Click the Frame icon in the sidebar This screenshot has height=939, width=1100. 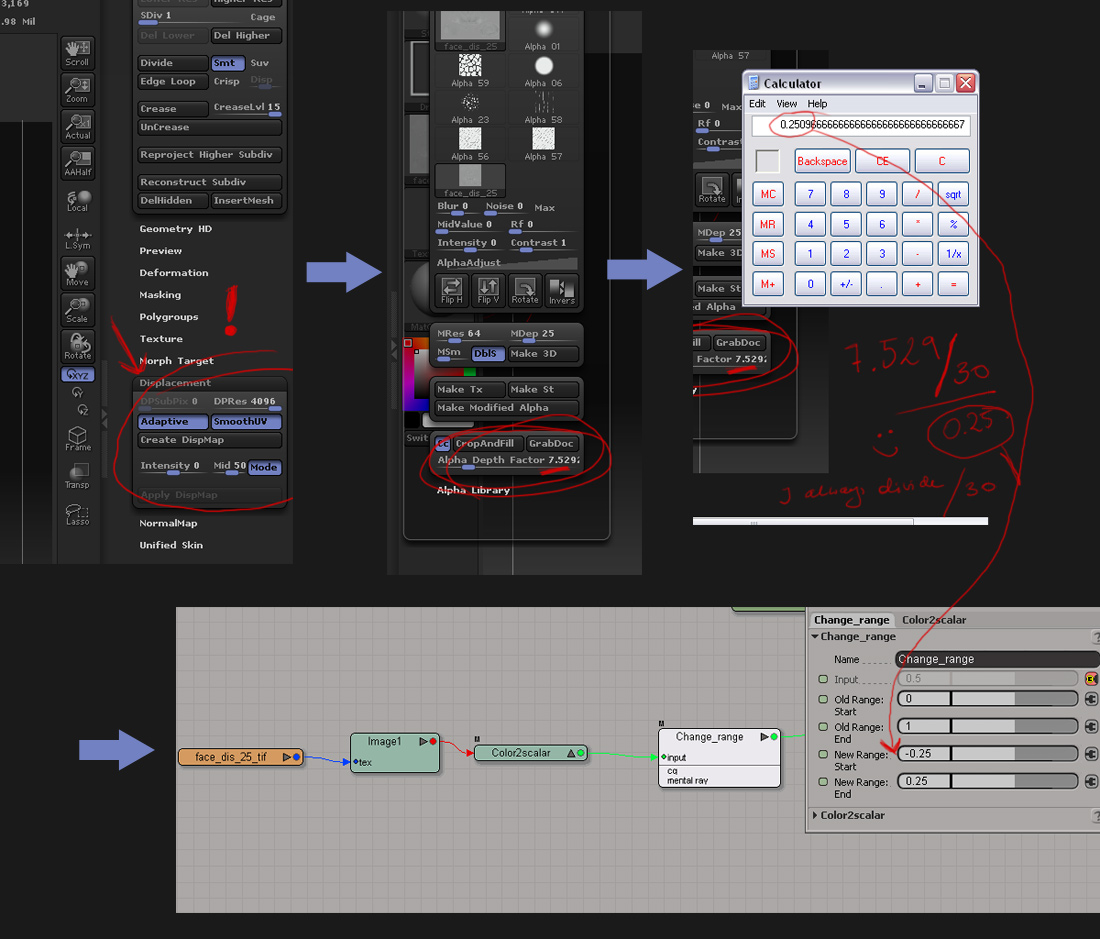point(77,438)
